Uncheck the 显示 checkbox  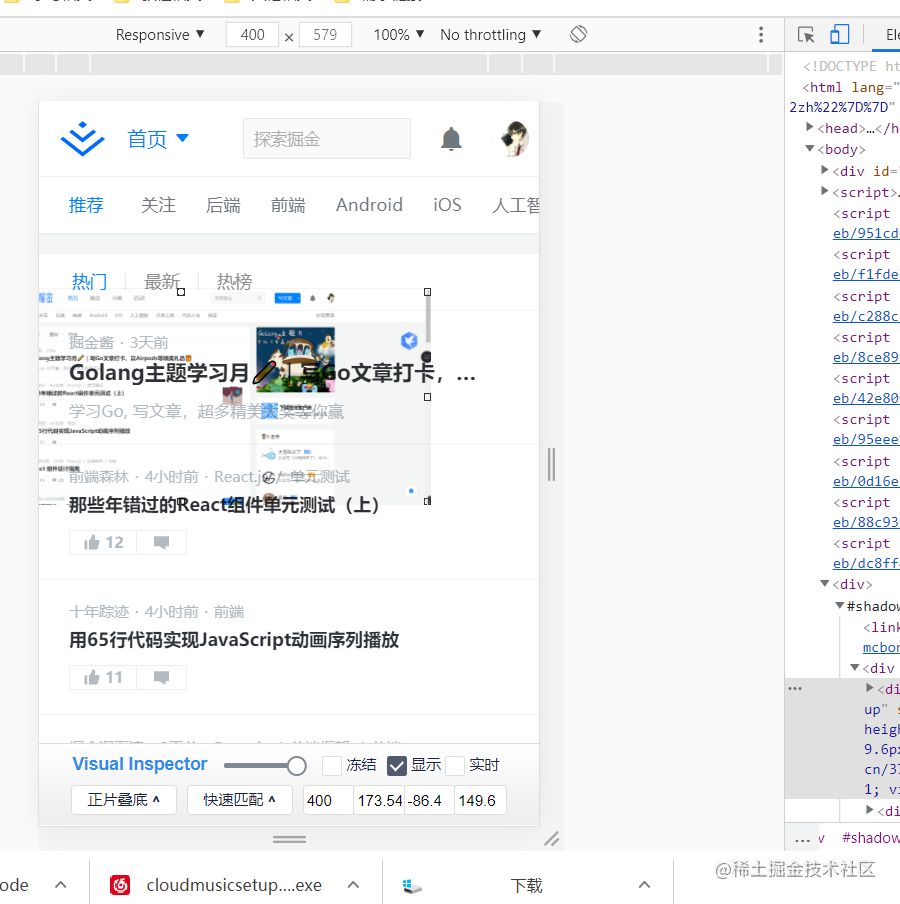pos(397,766)
